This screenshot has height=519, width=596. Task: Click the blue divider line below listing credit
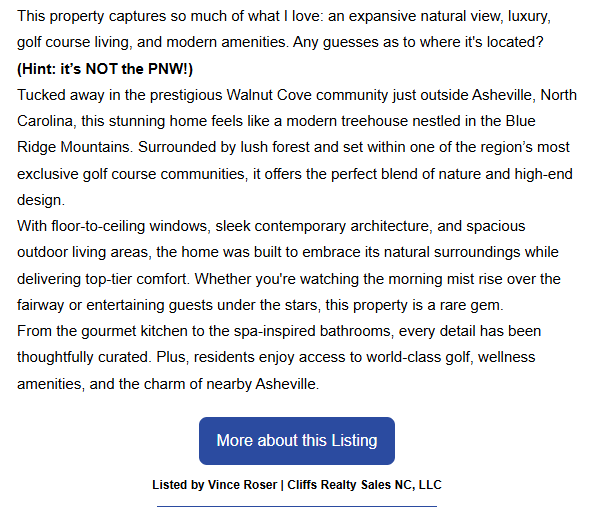click(297, 506)
